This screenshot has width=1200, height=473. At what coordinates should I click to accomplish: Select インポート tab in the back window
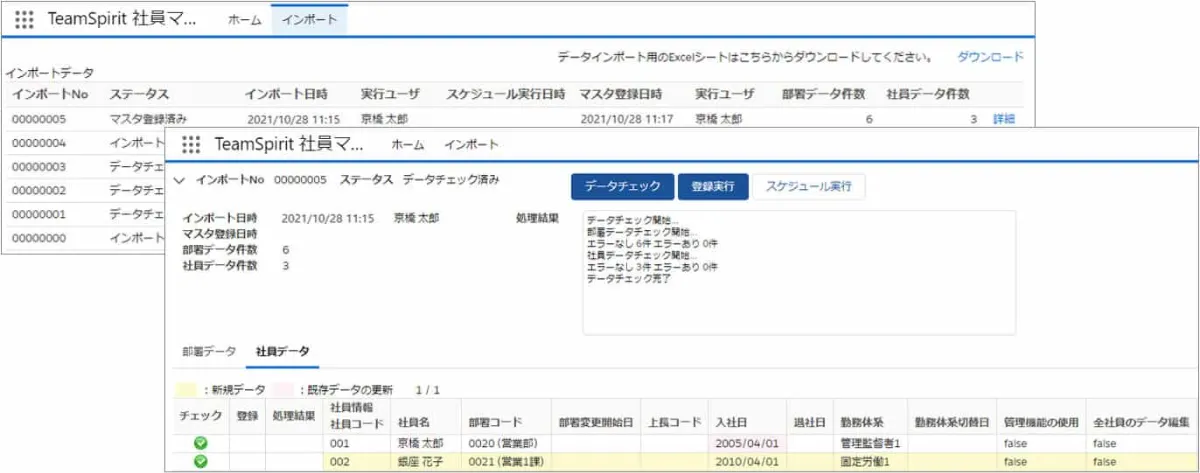(x=309, y=20)
